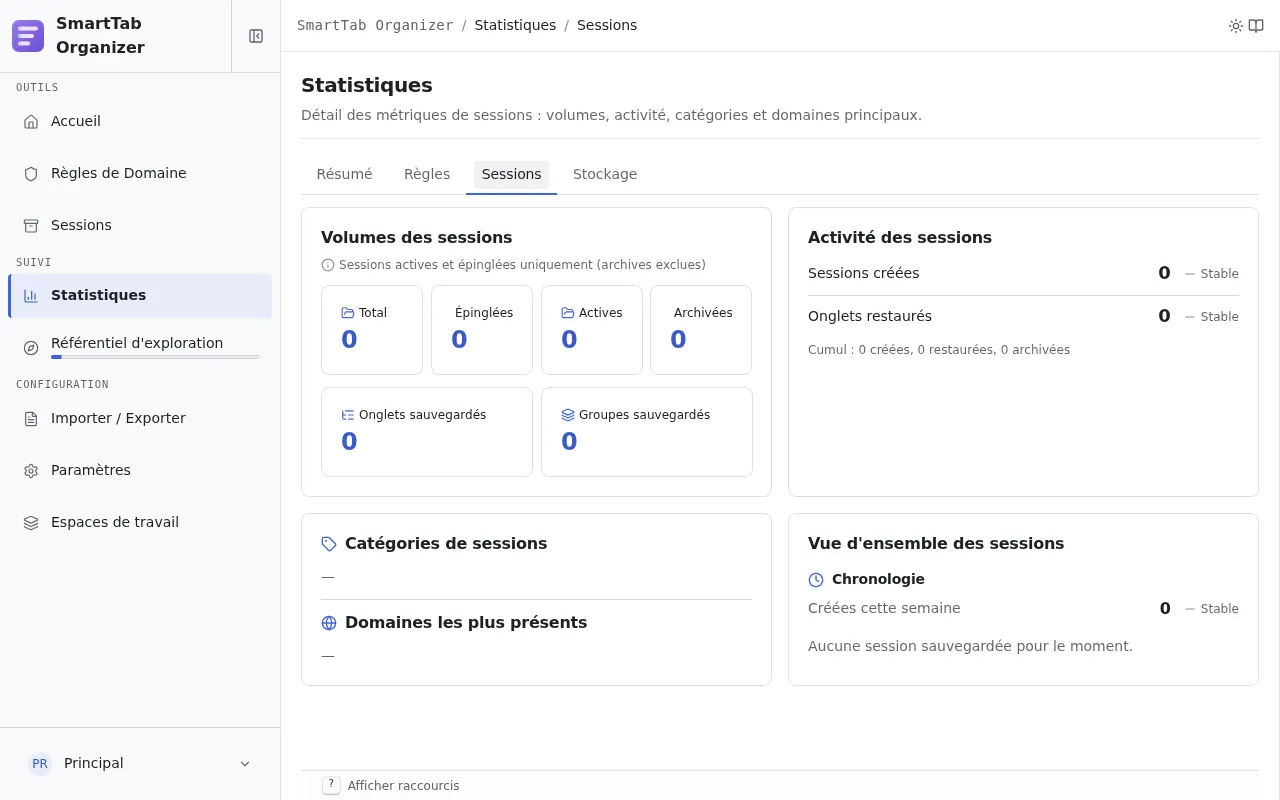
Task: Click the Statistiques bar chart icon
Action: (x=31, y=295)
